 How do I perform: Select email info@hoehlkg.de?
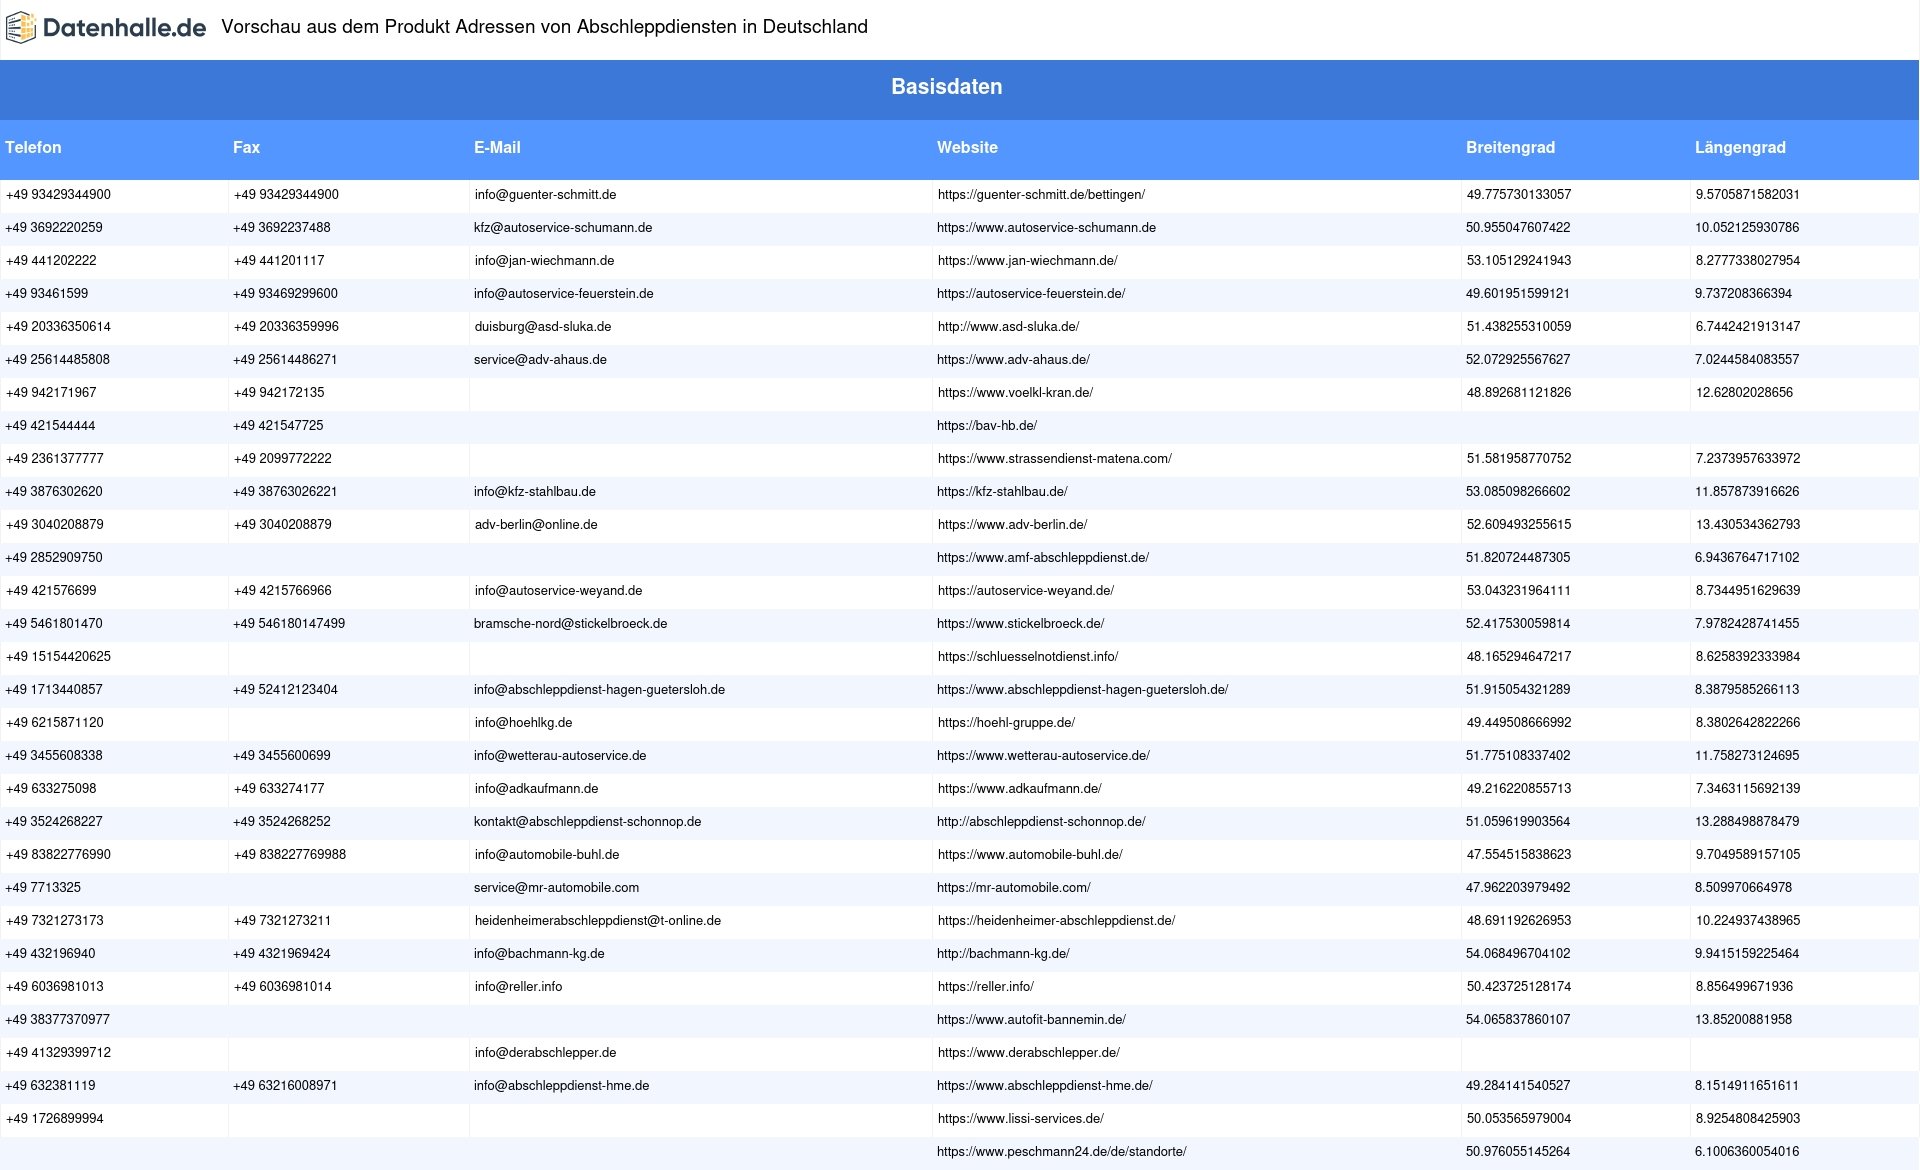tap(523, 723)
